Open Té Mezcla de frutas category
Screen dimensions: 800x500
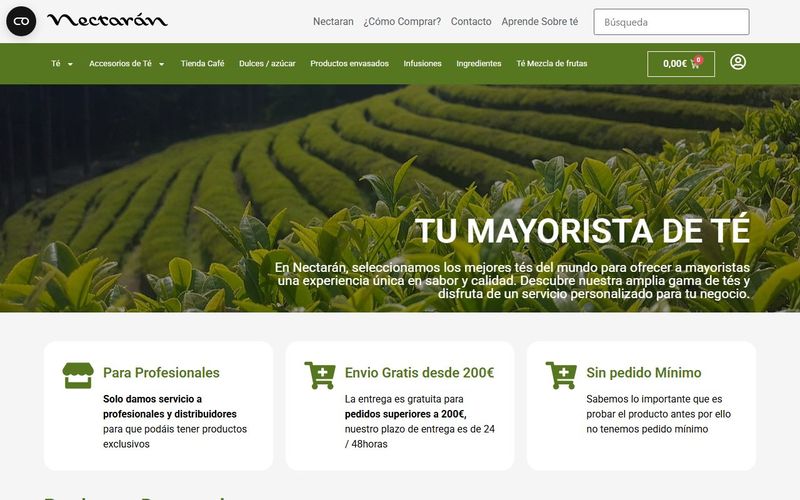click(552, 64)
